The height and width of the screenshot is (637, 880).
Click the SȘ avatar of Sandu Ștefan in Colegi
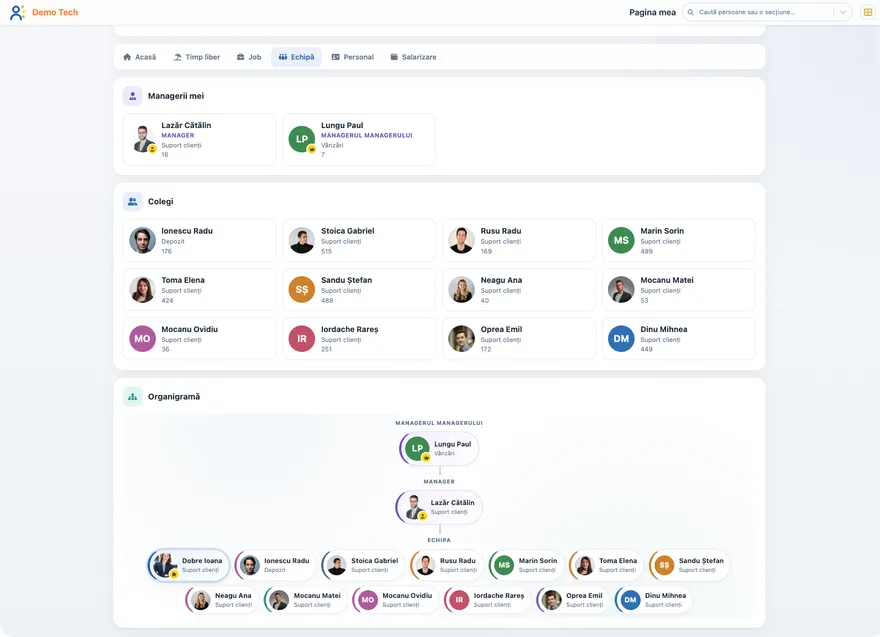(302, 290)
